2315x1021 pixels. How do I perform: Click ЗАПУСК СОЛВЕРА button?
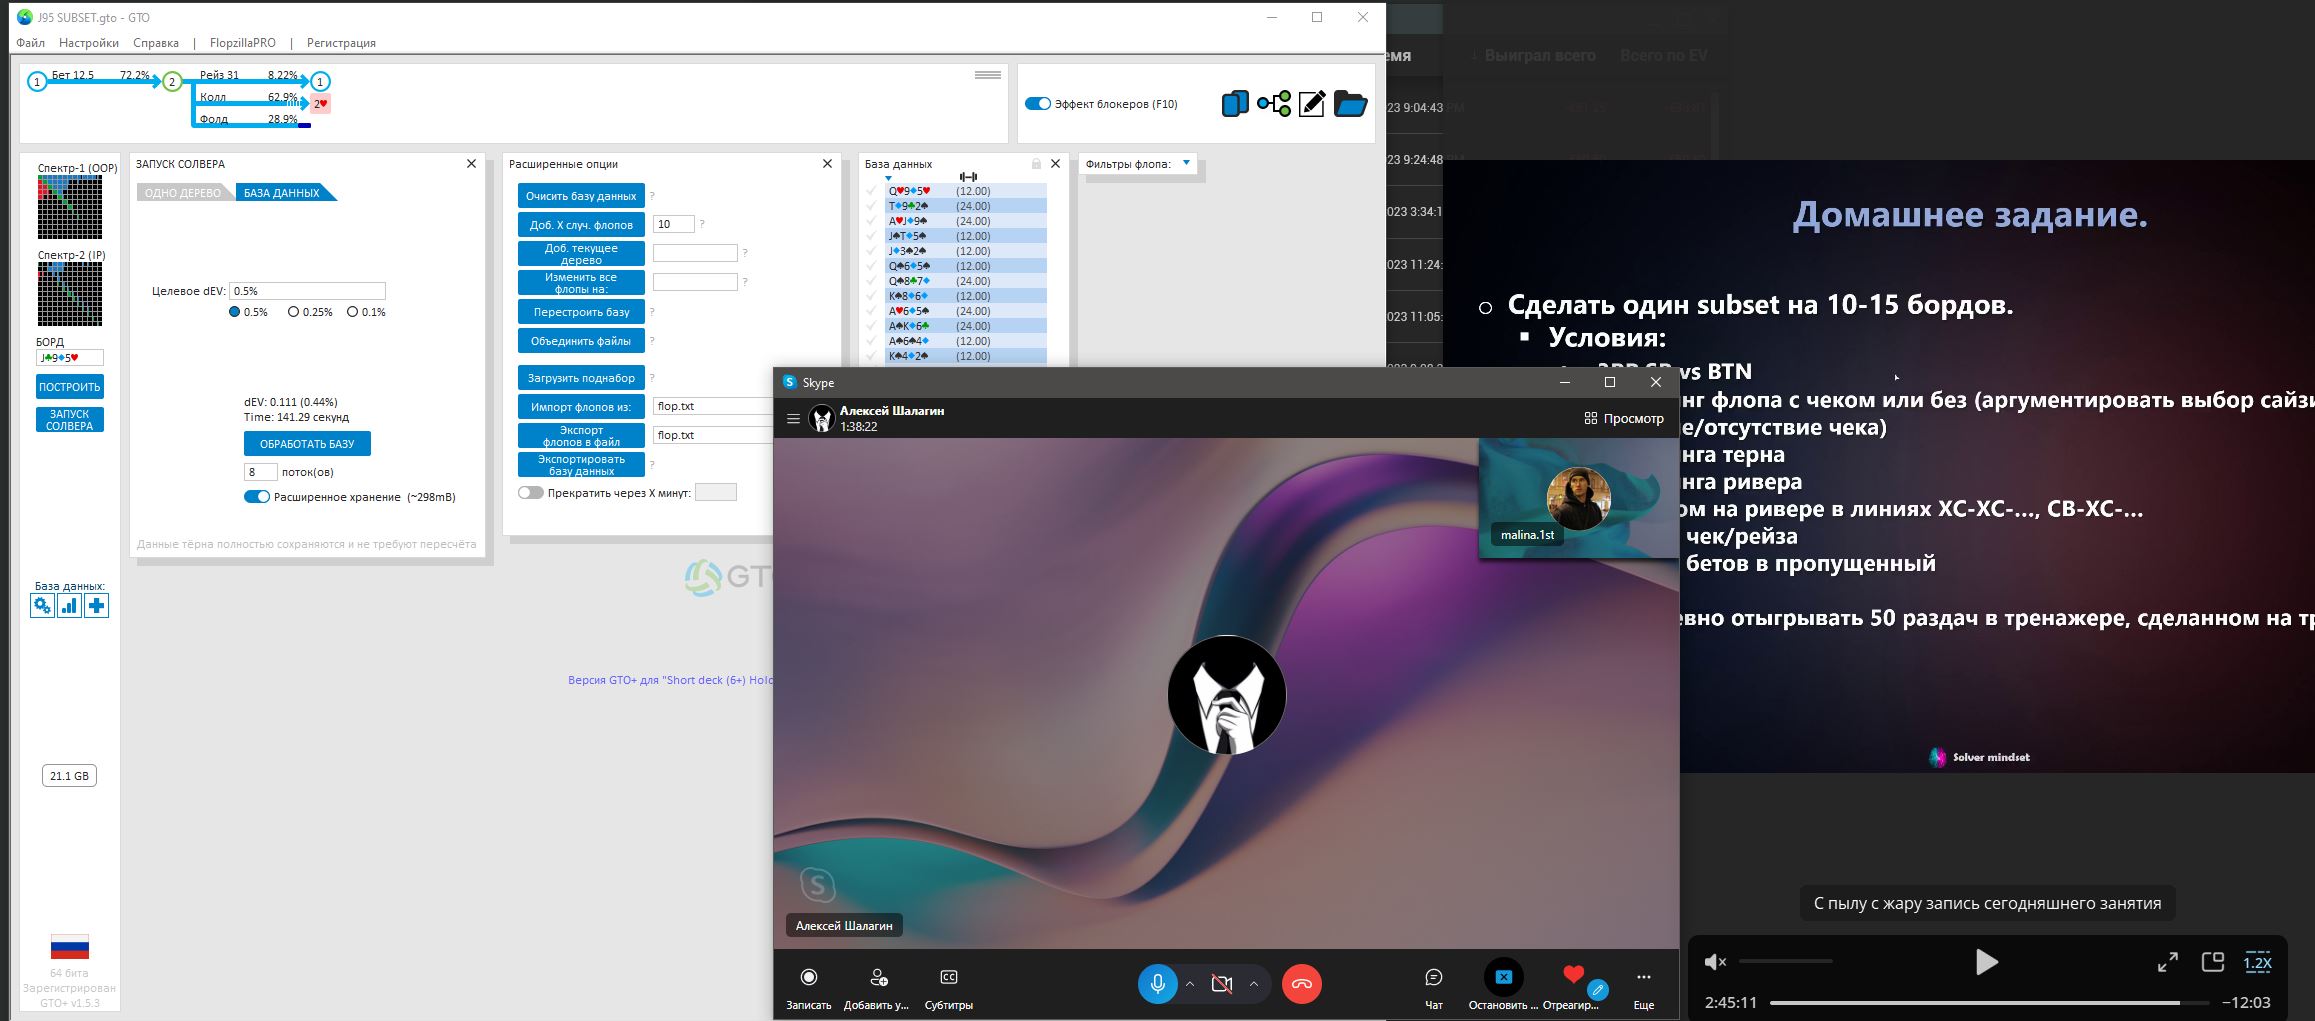pyautogui.click(x=70, y=420)
